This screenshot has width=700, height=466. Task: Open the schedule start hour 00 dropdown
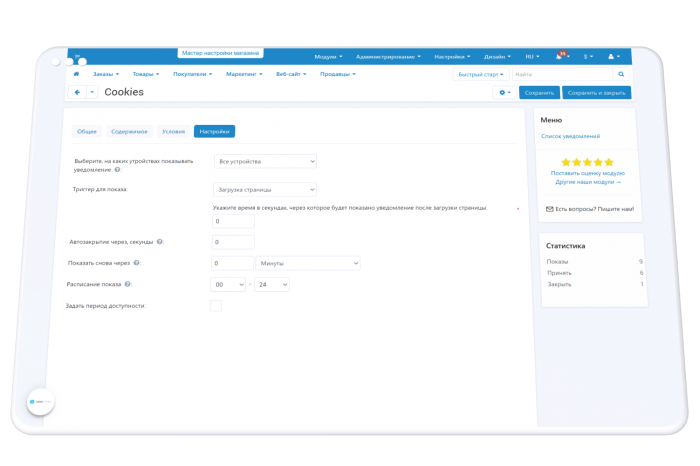(228, 284)
